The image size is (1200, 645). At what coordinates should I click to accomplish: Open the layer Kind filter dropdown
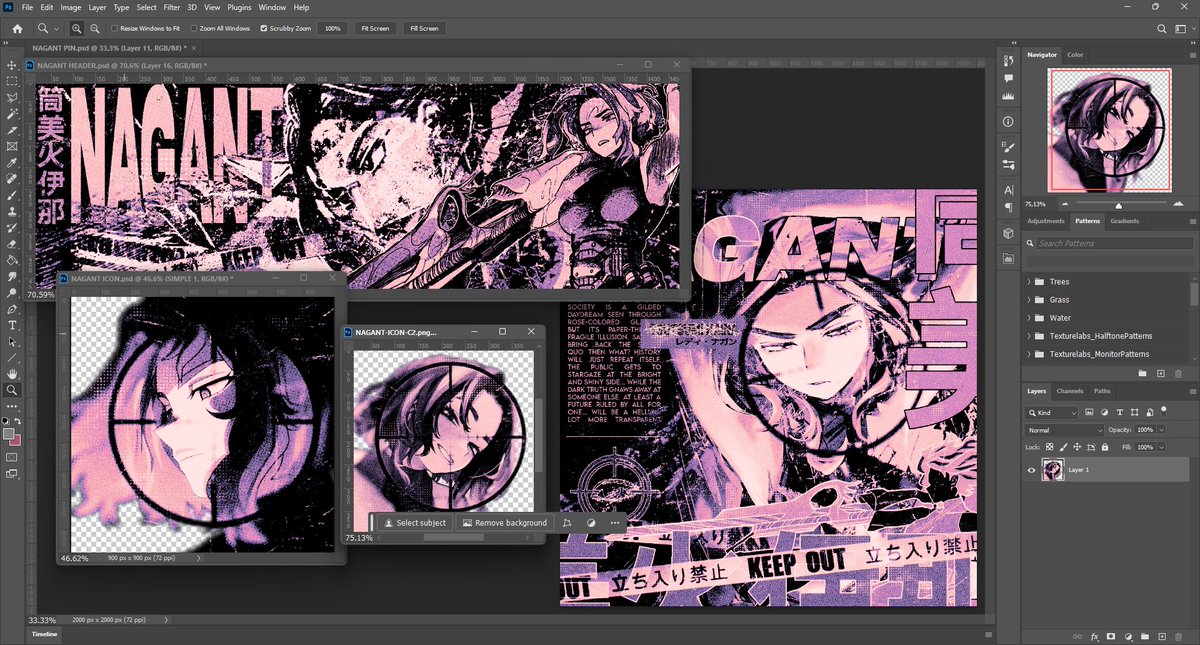pos(1051,413)
